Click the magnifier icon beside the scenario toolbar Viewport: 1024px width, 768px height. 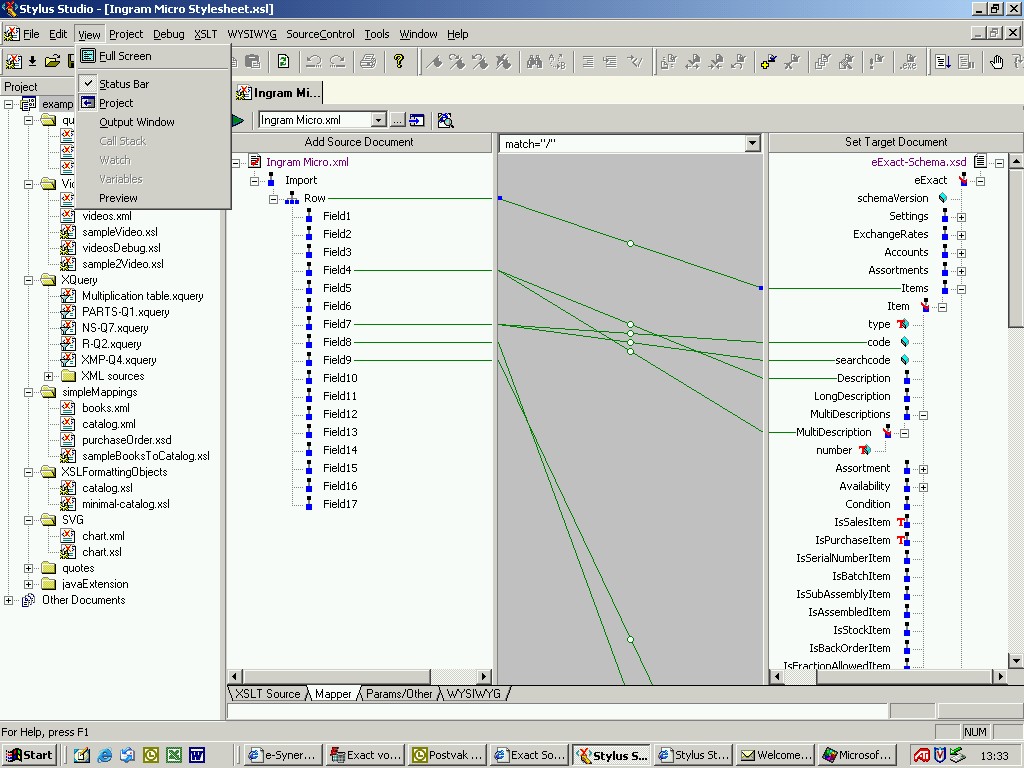tap(445, 120)
